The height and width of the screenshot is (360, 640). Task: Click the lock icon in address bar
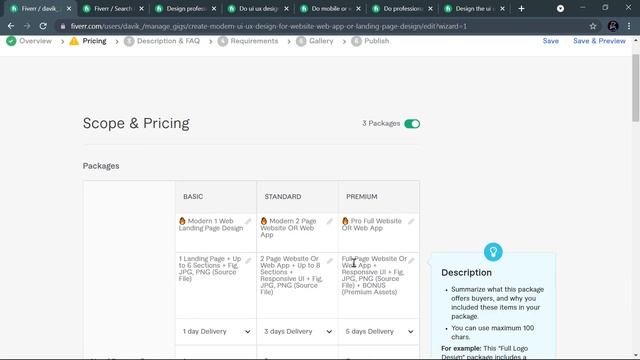pos(62,27)
